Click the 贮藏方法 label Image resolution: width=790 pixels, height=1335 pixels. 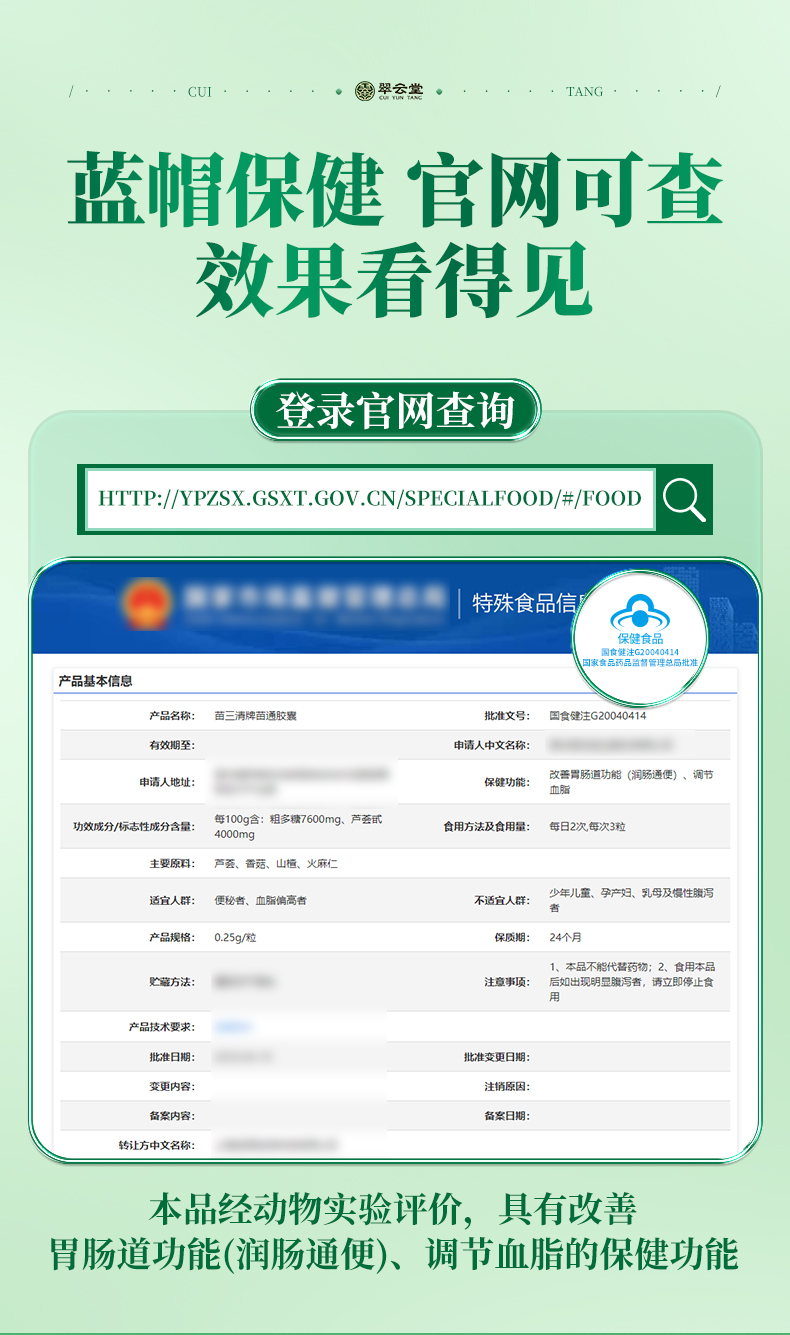pos(172,982)
